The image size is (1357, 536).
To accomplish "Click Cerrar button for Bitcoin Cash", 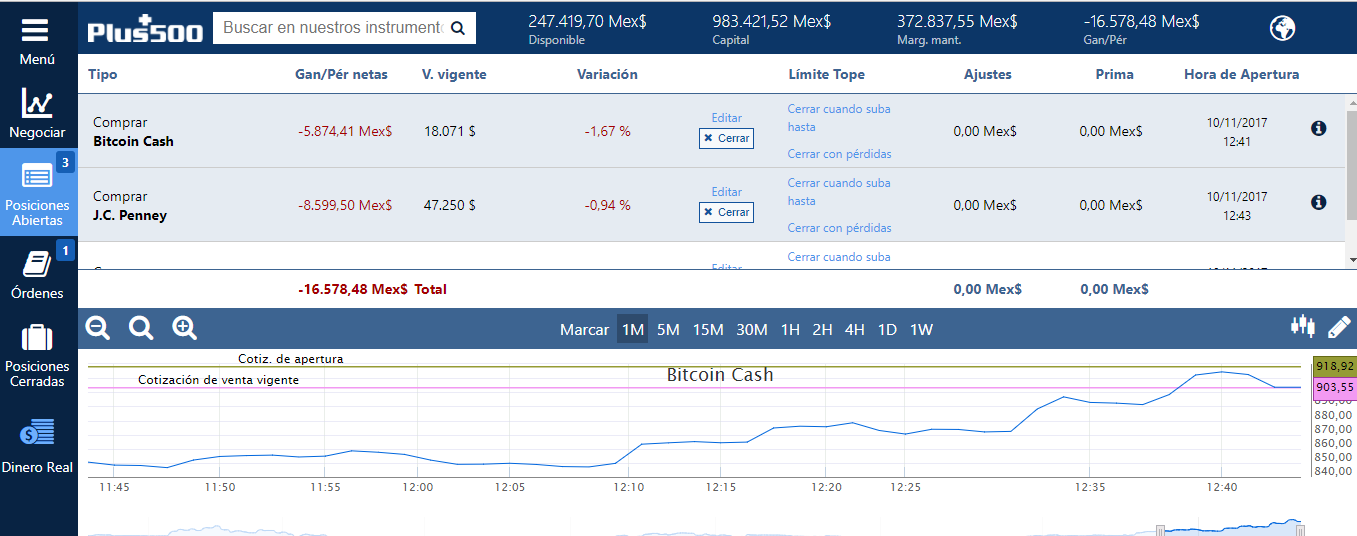I will tap(726, 138).
